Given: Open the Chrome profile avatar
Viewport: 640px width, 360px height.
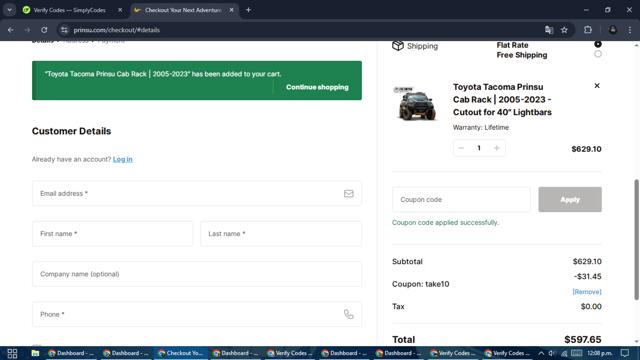Looking at the screenshot, I should pos(613,30).
